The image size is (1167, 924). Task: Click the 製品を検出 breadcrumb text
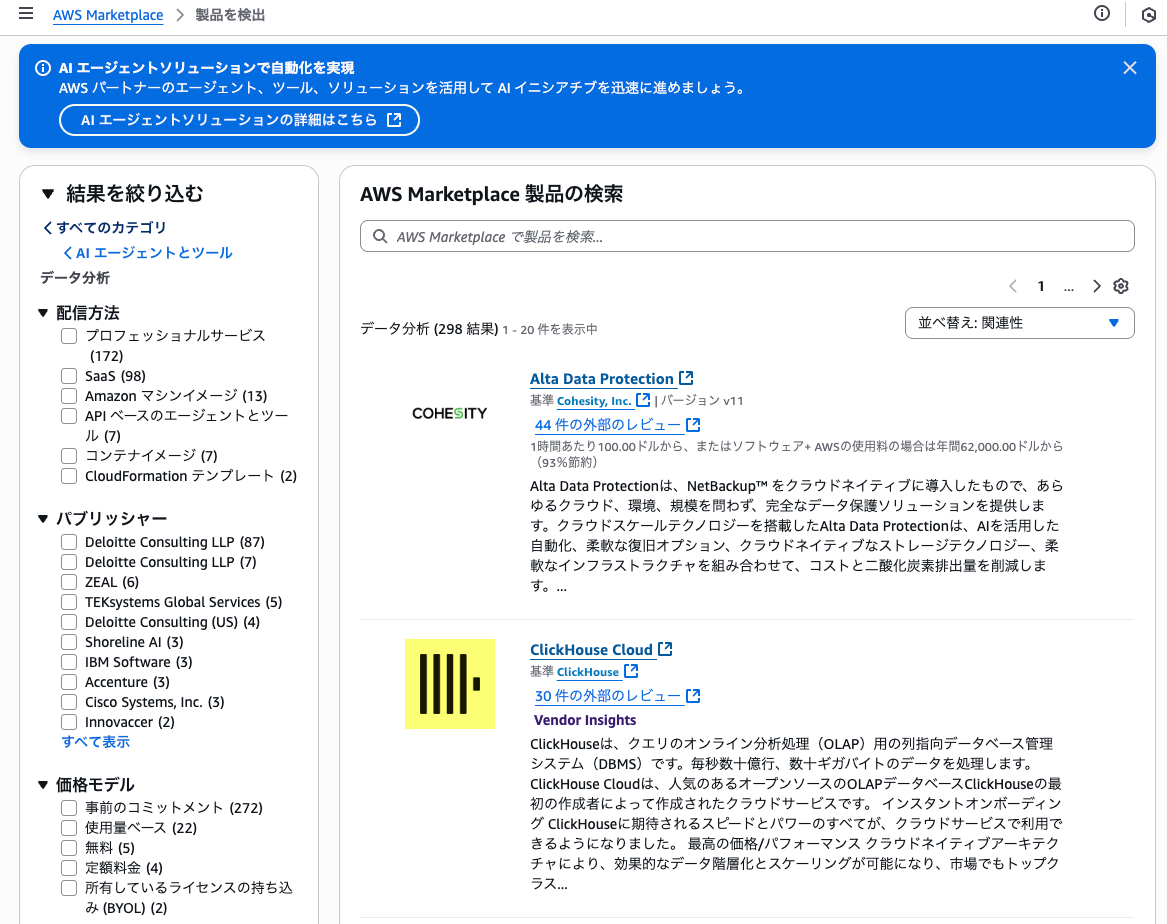click(230, 15)
